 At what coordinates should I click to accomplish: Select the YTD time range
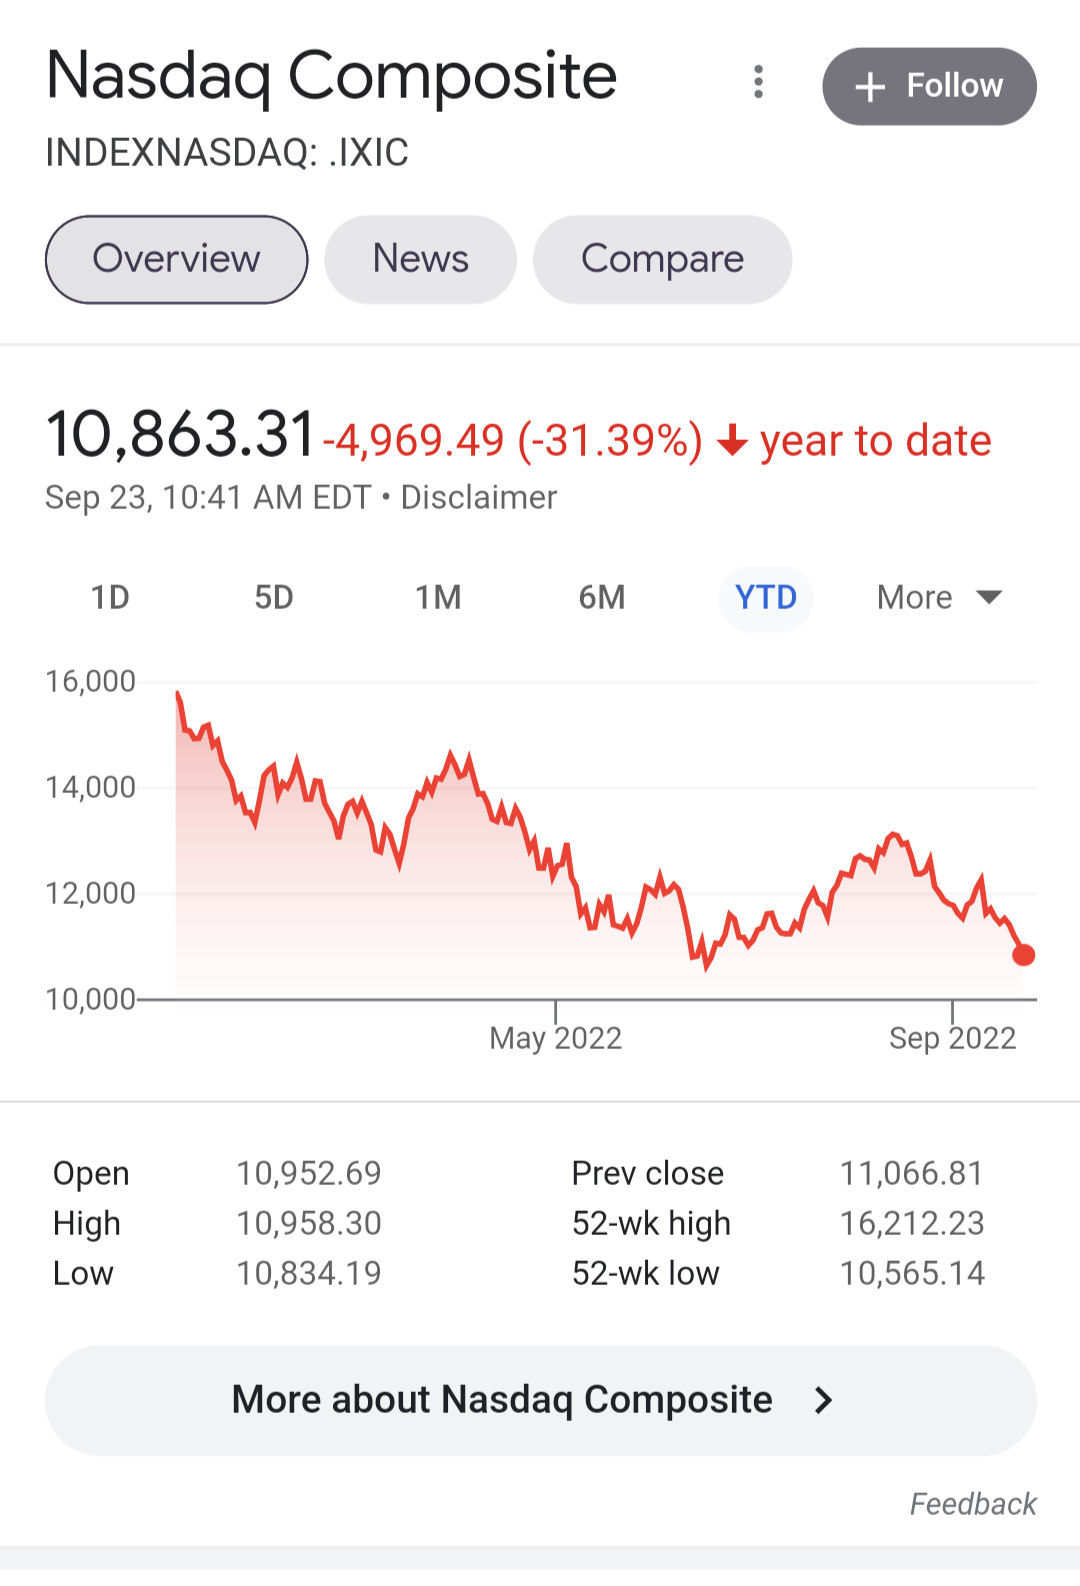(x=766, y=598)
